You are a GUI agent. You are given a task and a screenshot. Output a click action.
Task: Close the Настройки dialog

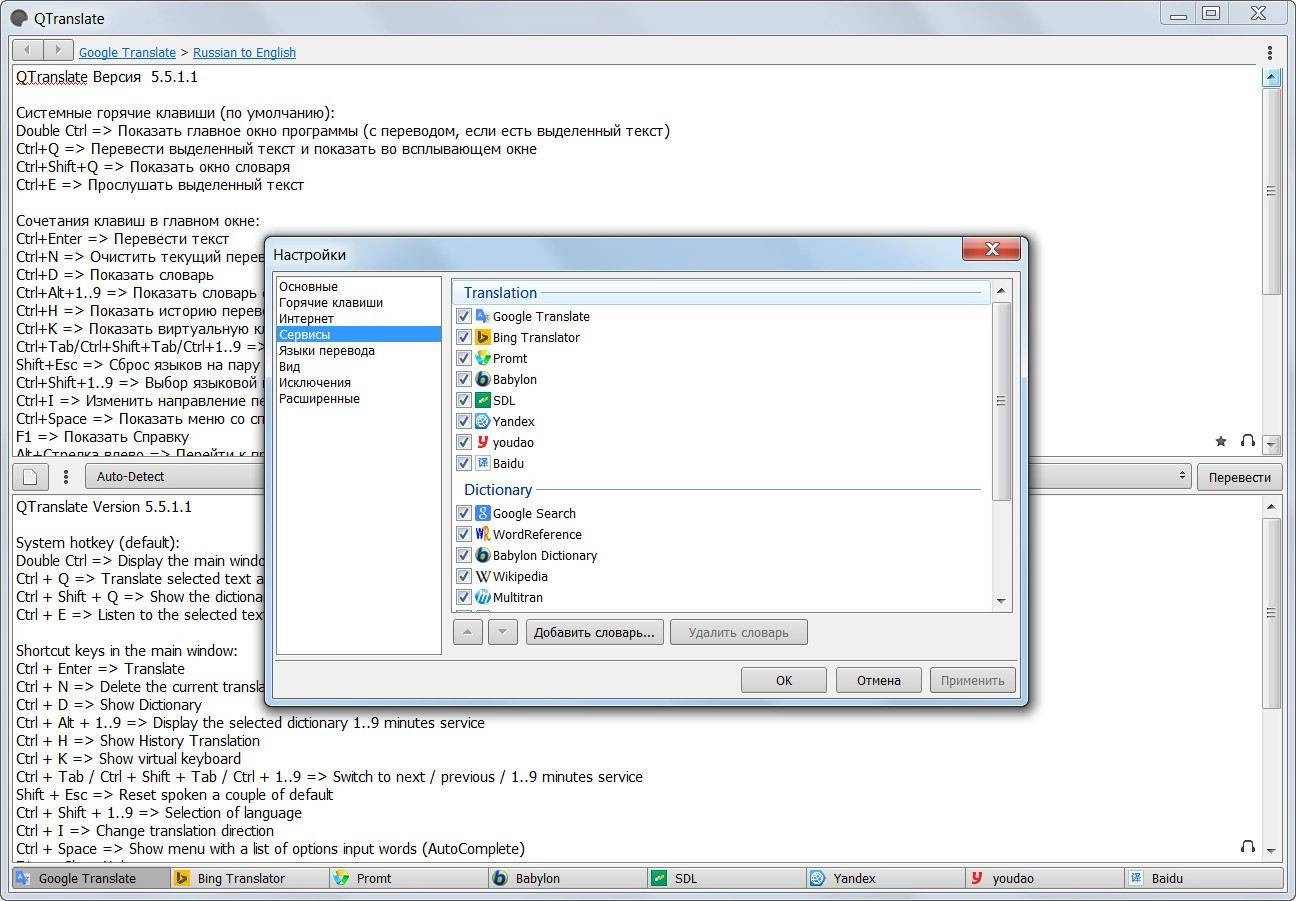point(991,249)
